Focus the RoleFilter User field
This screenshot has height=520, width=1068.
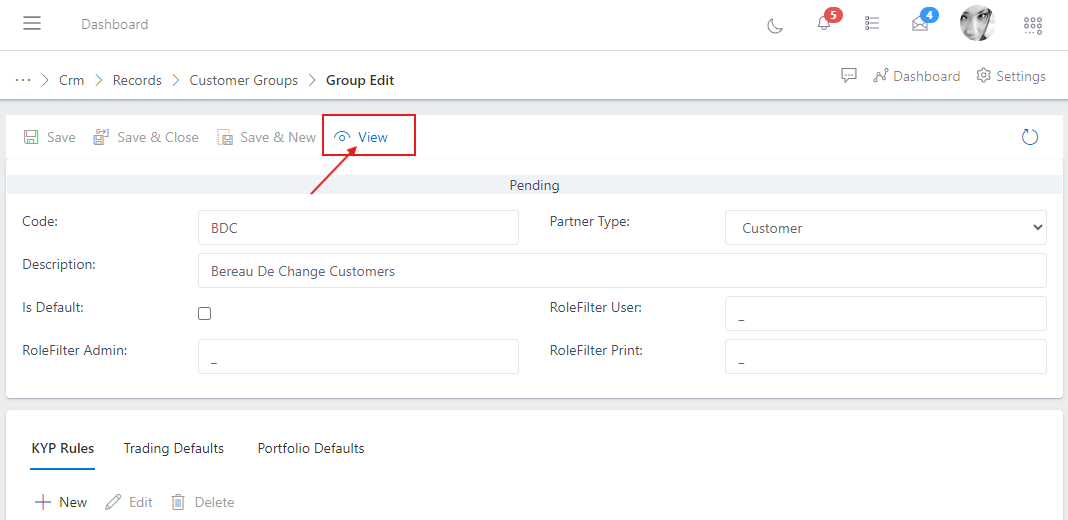click(885, 313)
